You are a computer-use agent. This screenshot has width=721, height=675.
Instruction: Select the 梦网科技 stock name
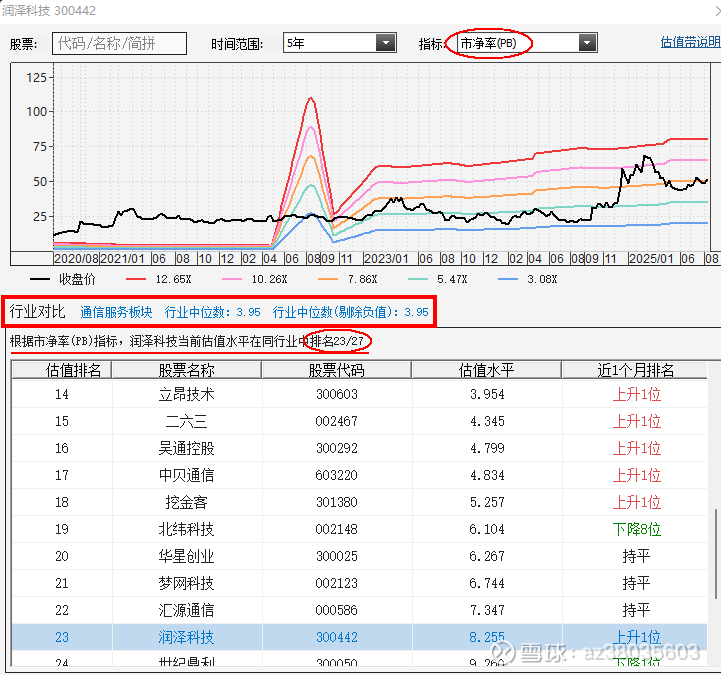(x=187, y=583)
